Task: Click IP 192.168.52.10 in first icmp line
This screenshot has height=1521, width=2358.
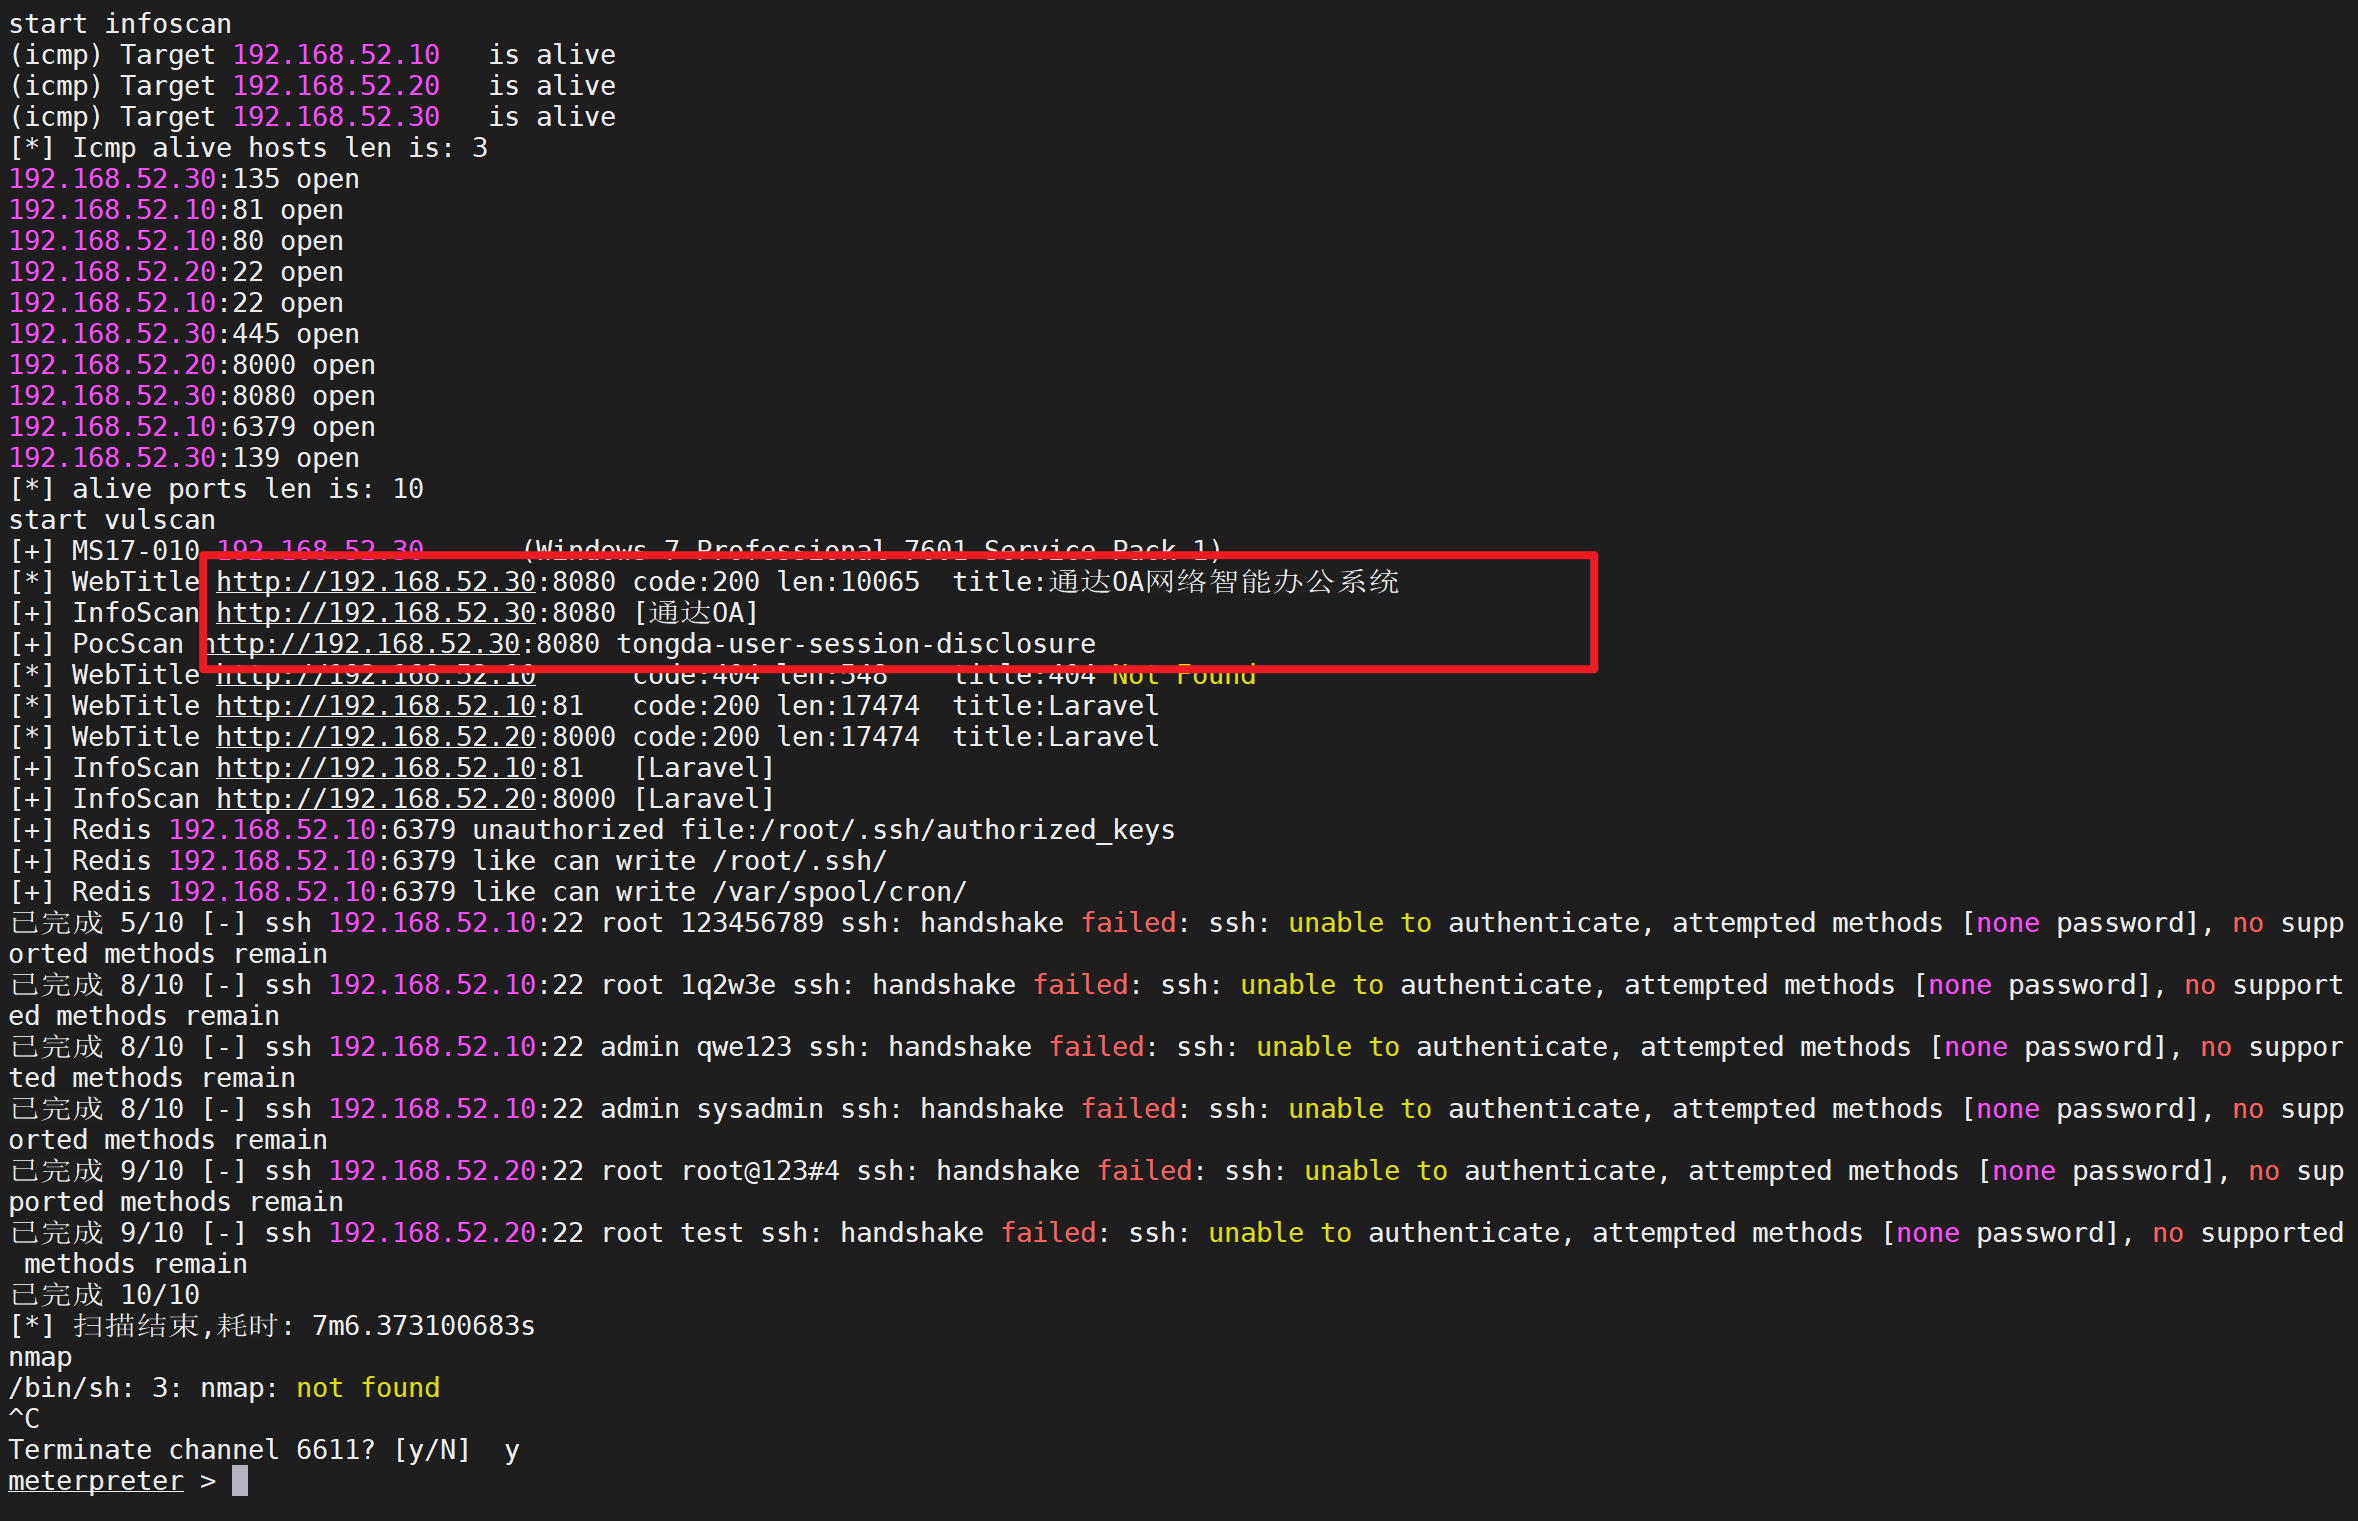Action: (336, 55)
